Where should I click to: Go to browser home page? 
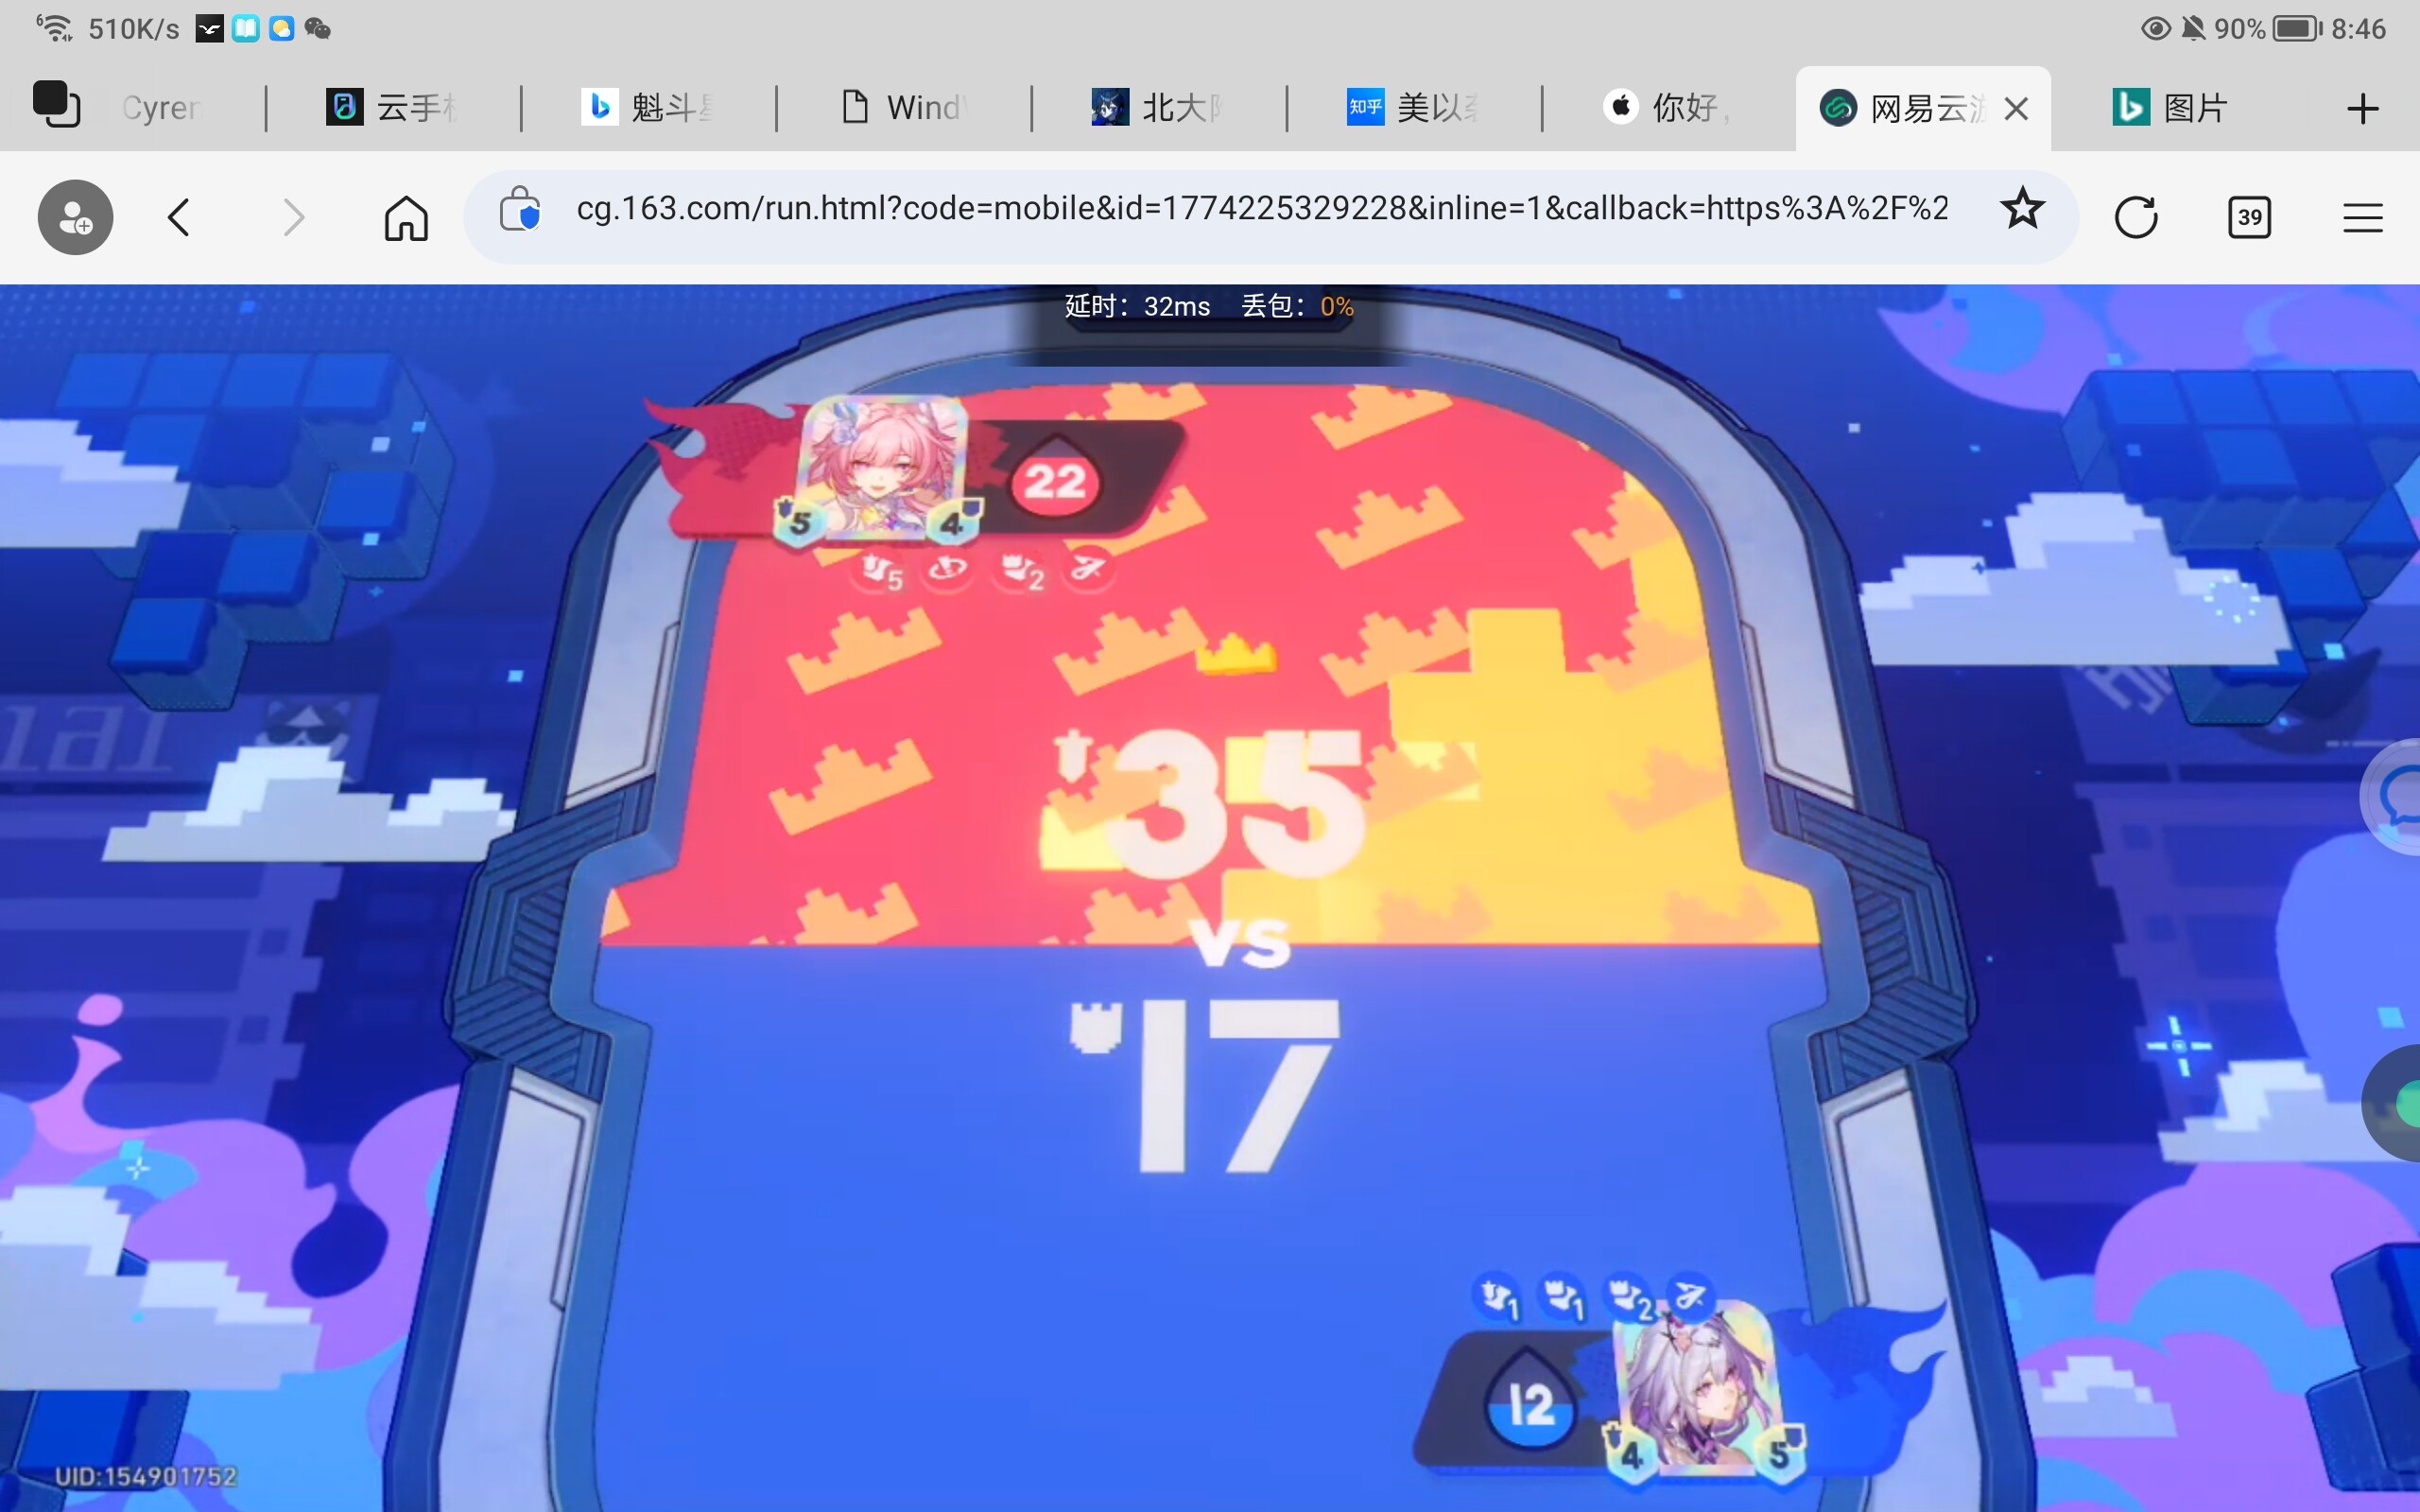tap(406, 217)
